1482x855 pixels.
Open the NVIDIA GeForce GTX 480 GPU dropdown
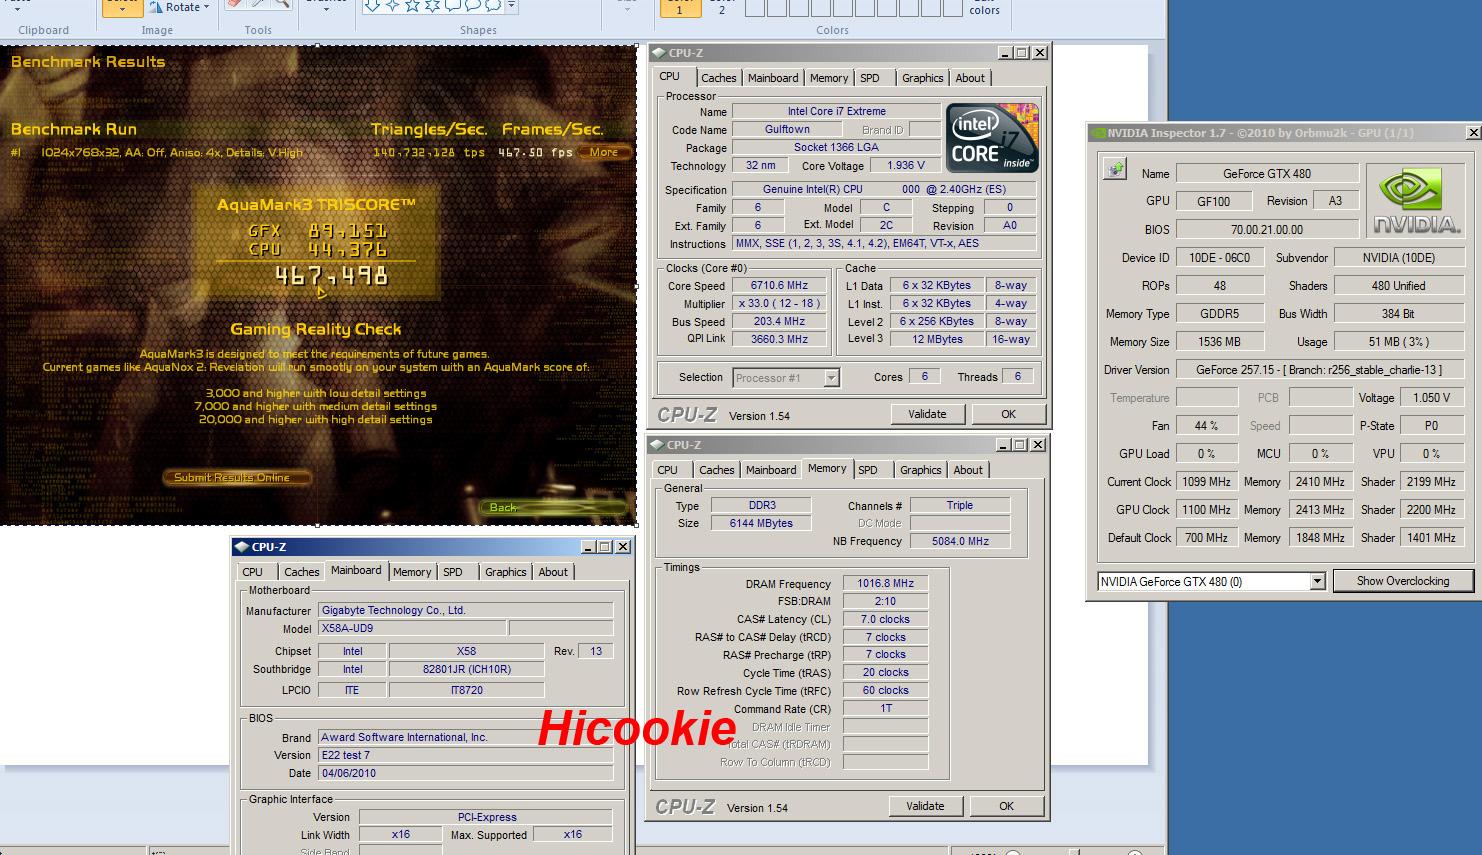tap(1317, 581)
